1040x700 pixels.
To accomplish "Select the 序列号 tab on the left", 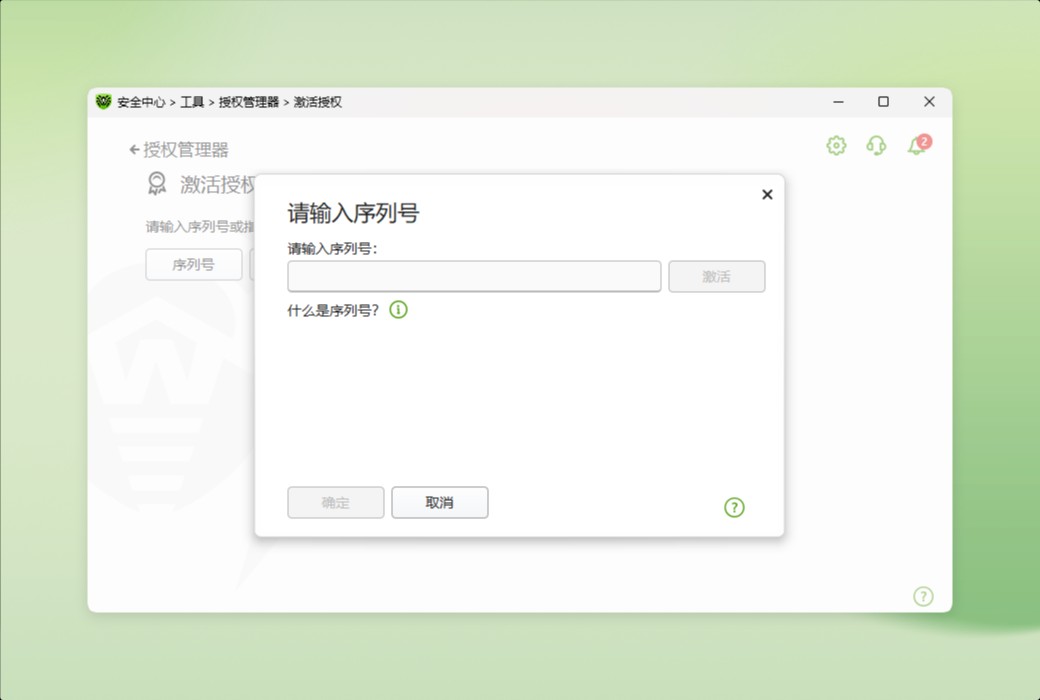I will 193,265.
